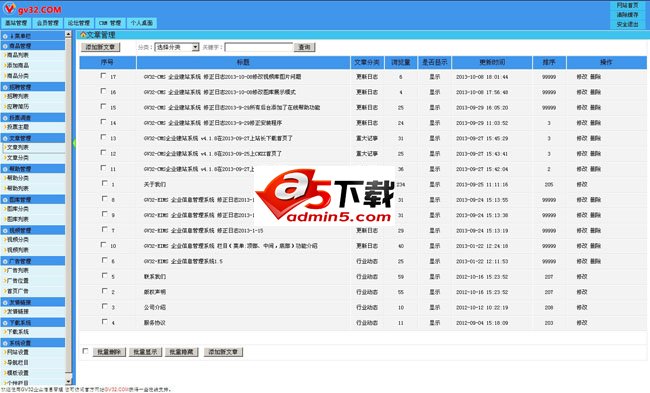Viewport: 650px width, 393px height.
Task: Collapse the 帮助管理 sidebar section
Action: point(32,169)
